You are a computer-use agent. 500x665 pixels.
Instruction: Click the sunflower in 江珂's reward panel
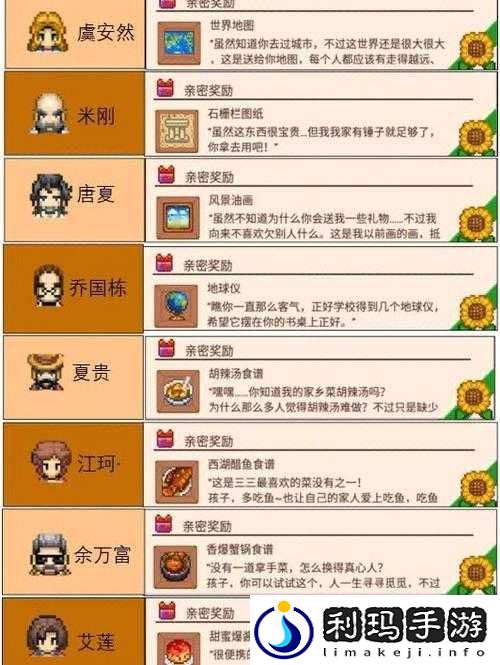(477, 488)
